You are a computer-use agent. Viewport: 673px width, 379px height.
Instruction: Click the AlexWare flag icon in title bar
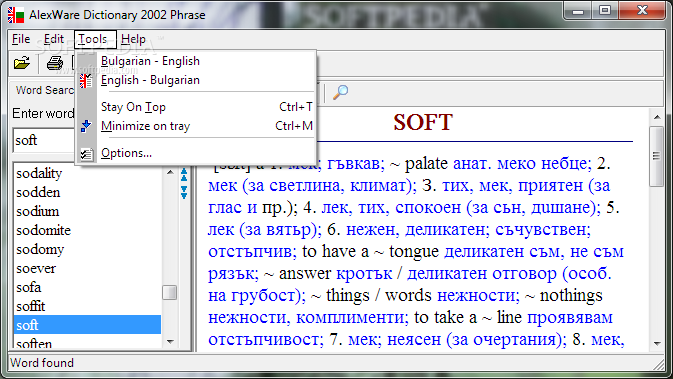pyautogui.click(x=16, y=15)
